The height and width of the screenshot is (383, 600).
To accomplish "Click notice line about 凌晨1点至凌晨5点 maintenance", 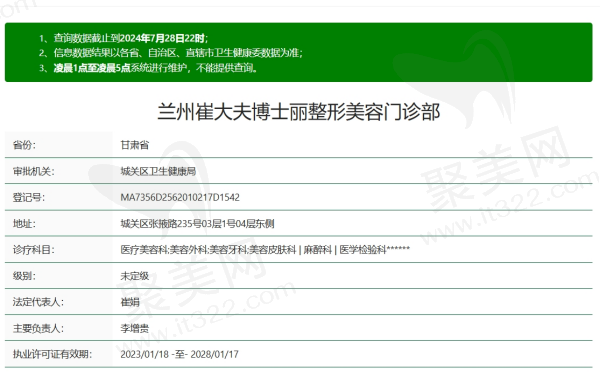I will 148,68.
